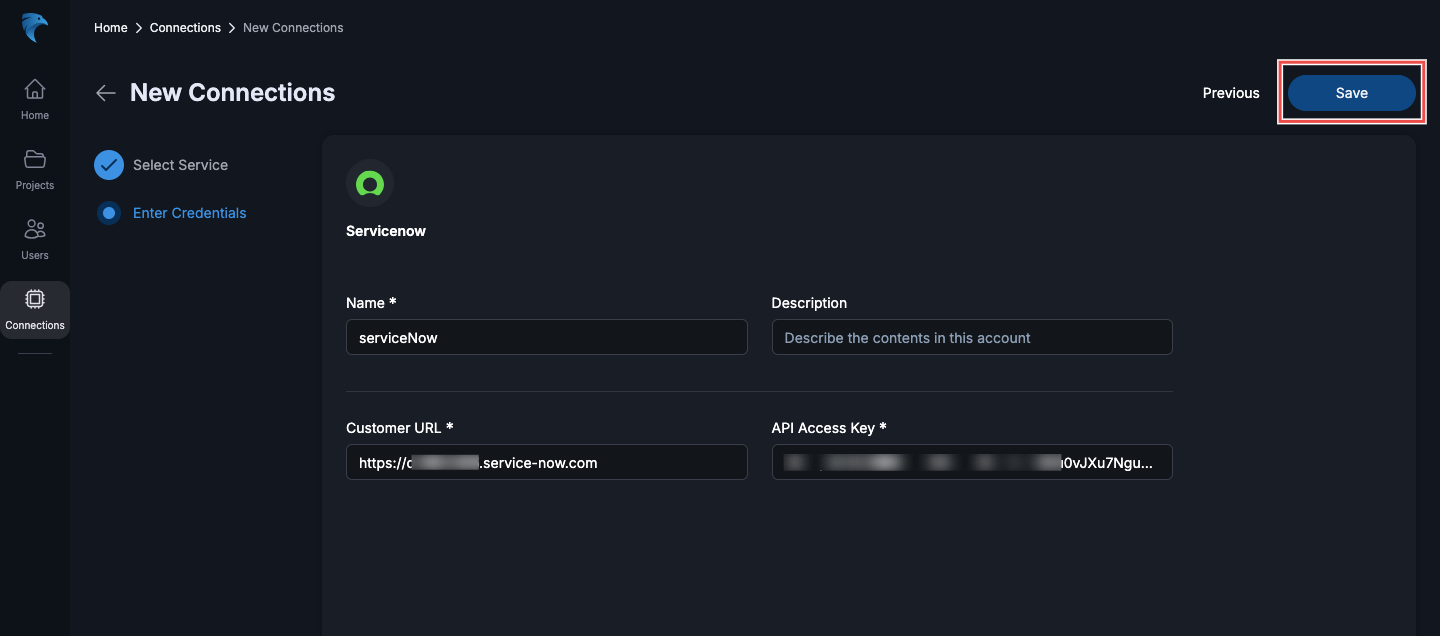Screen dimensions: 1440x636
Task: Open the Connections breadcrumb link
Action: [185, 27]
